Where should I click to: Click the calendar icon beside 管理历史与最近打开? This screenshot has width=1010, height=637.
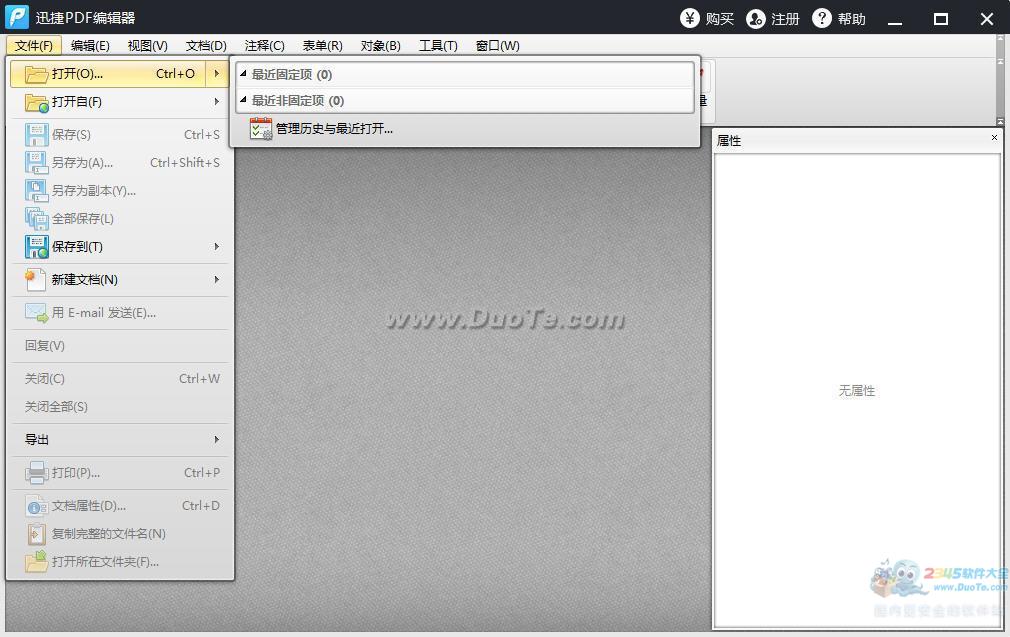(261, 129)
